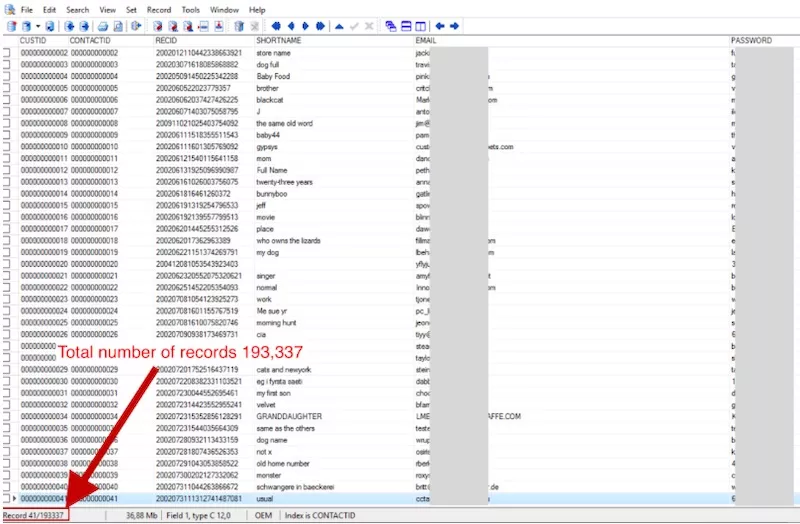Open the Search menu
Viewport: 800px width, 524px height.
(x=78, y=10)
